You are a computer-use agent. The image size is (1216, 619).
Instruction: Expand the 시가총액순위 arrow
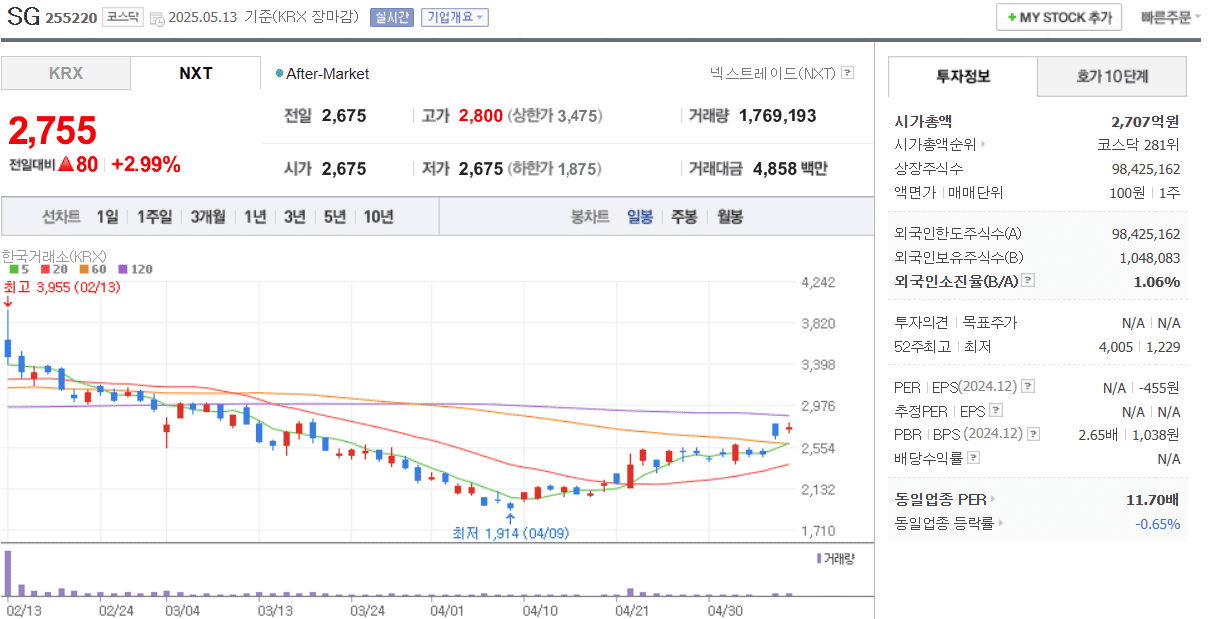(x=983, y=144)
